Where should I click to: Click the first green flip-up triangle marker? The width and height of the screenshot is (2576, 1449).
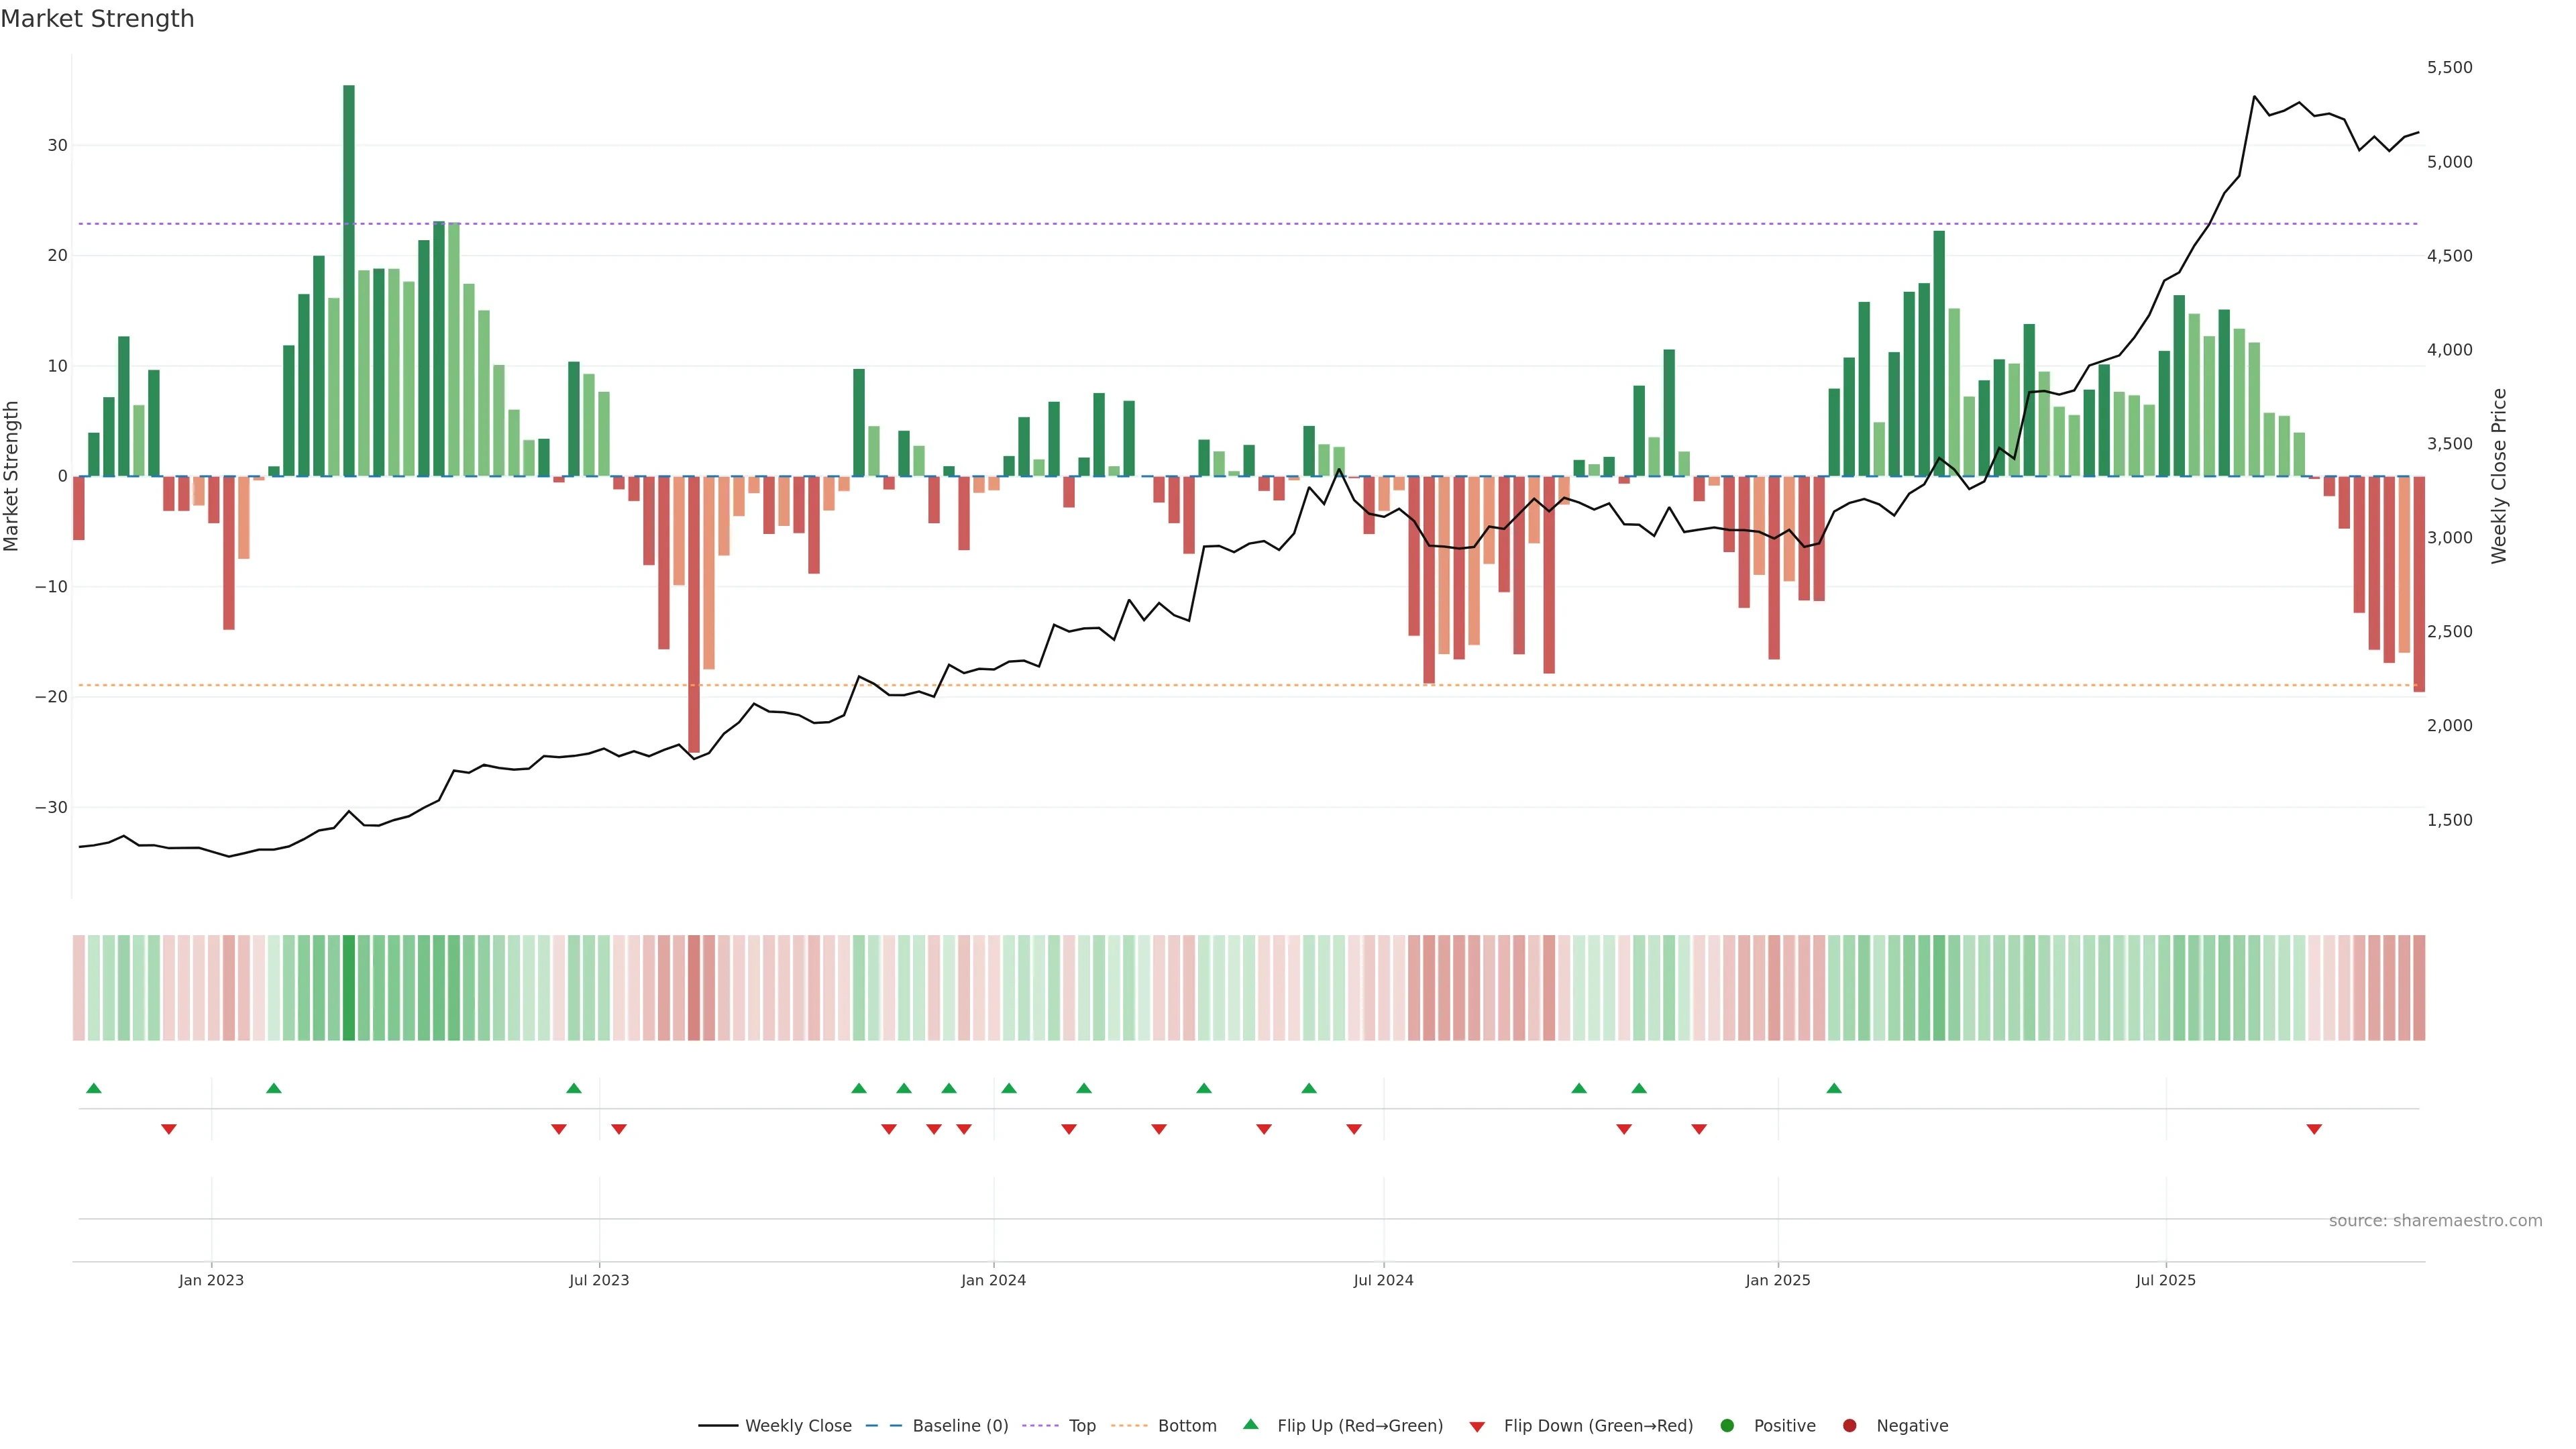94,1088
